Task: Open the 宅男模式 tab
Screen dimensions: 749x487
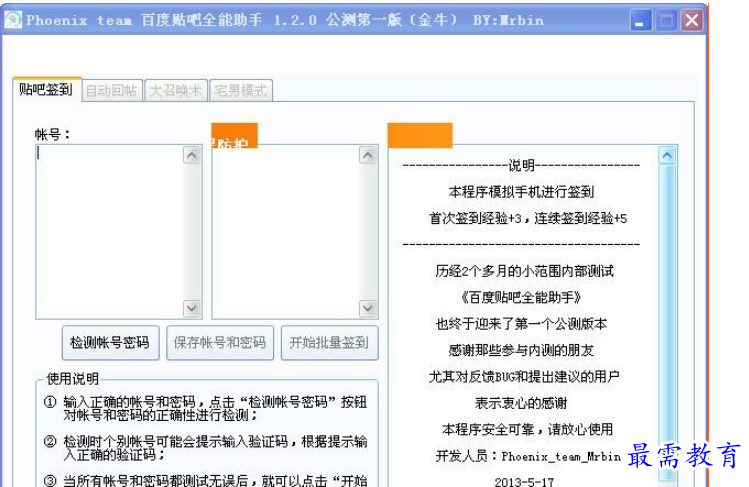Action: [x=241, y=90]
